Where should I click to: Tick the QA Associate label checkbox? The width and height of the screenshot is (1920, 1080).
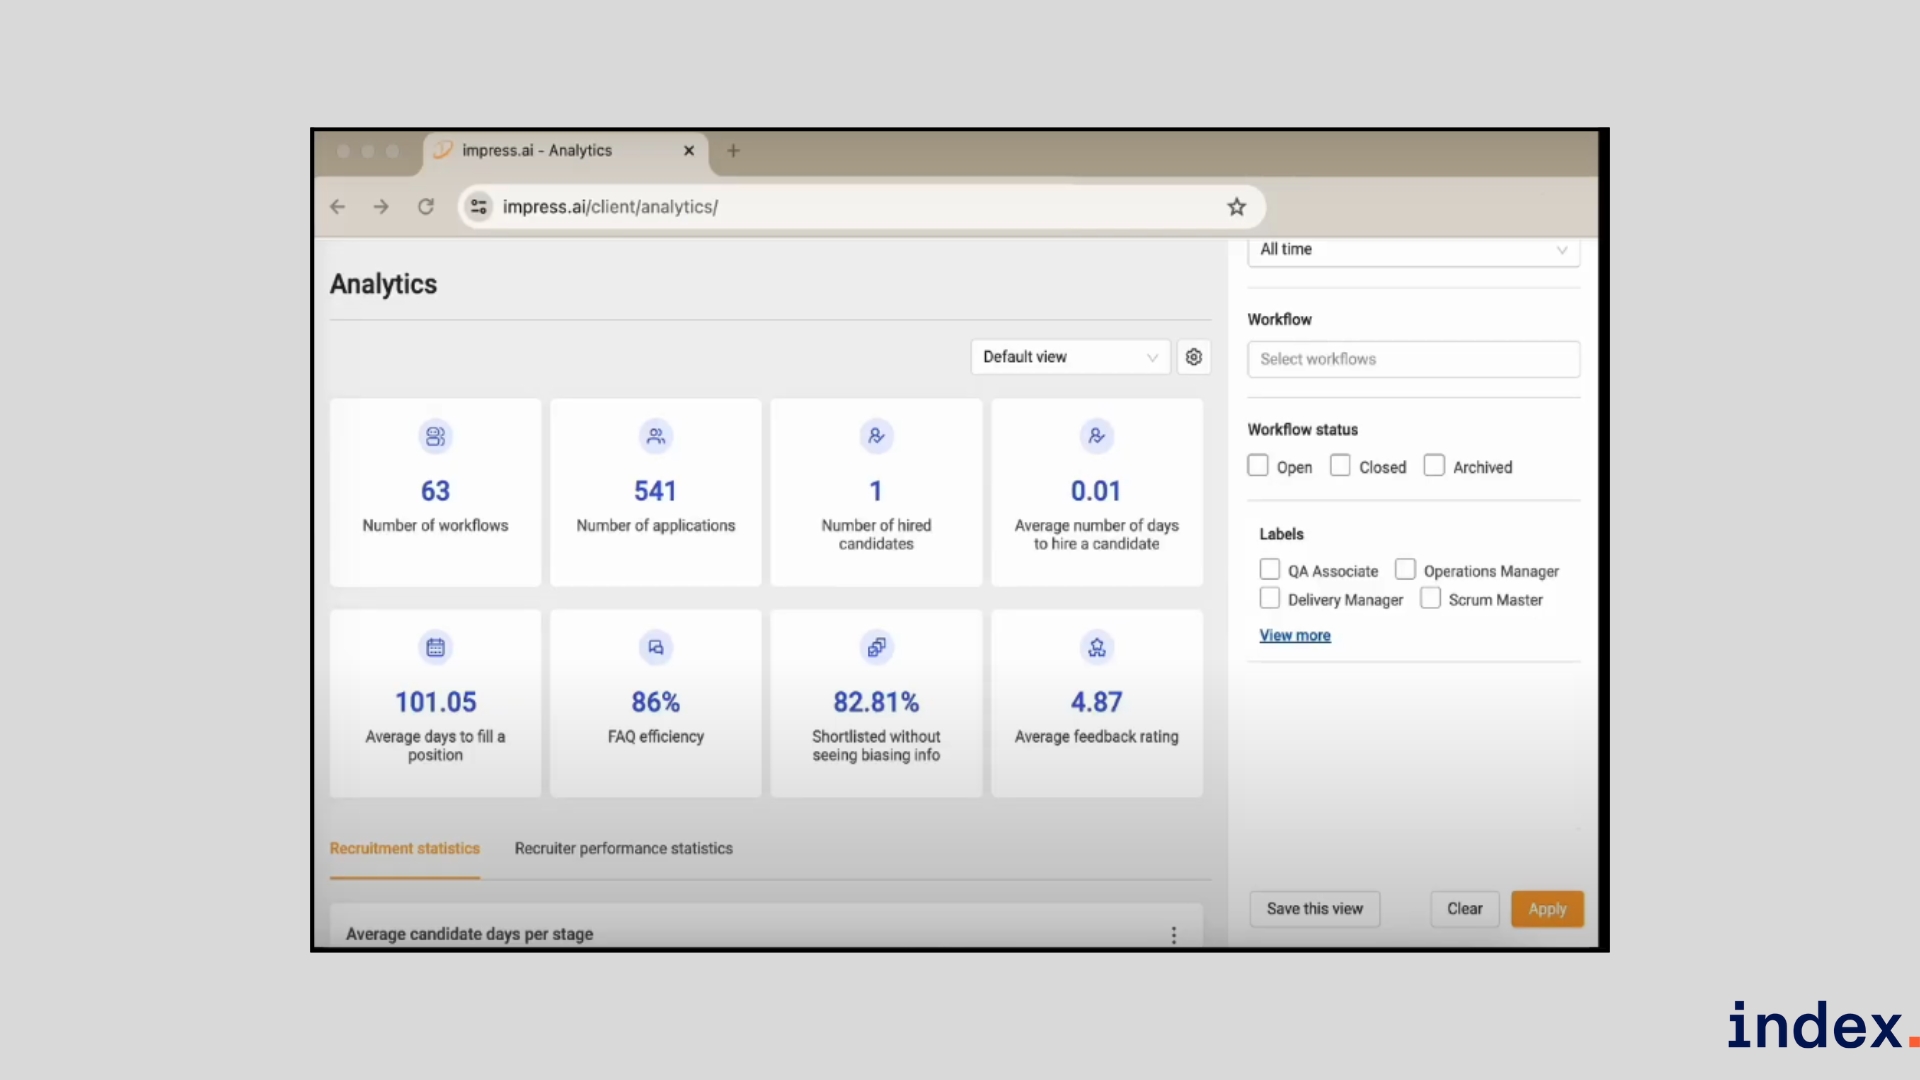[1269, 570]
